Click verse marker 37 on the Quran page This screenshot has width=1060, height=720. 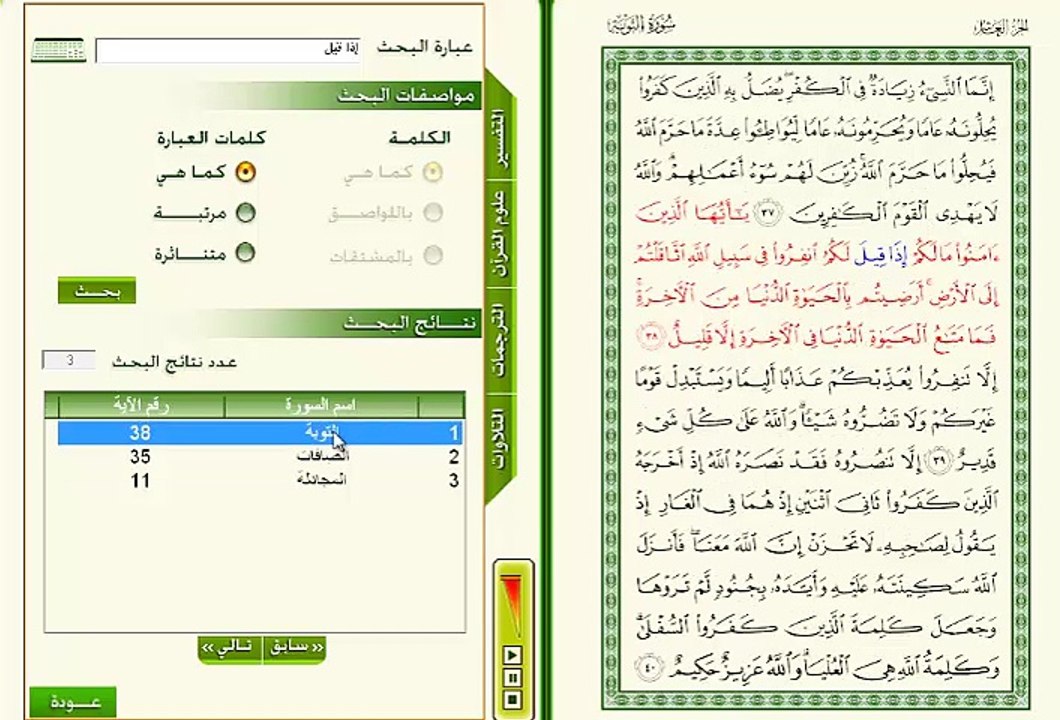(x=767, y=214)
